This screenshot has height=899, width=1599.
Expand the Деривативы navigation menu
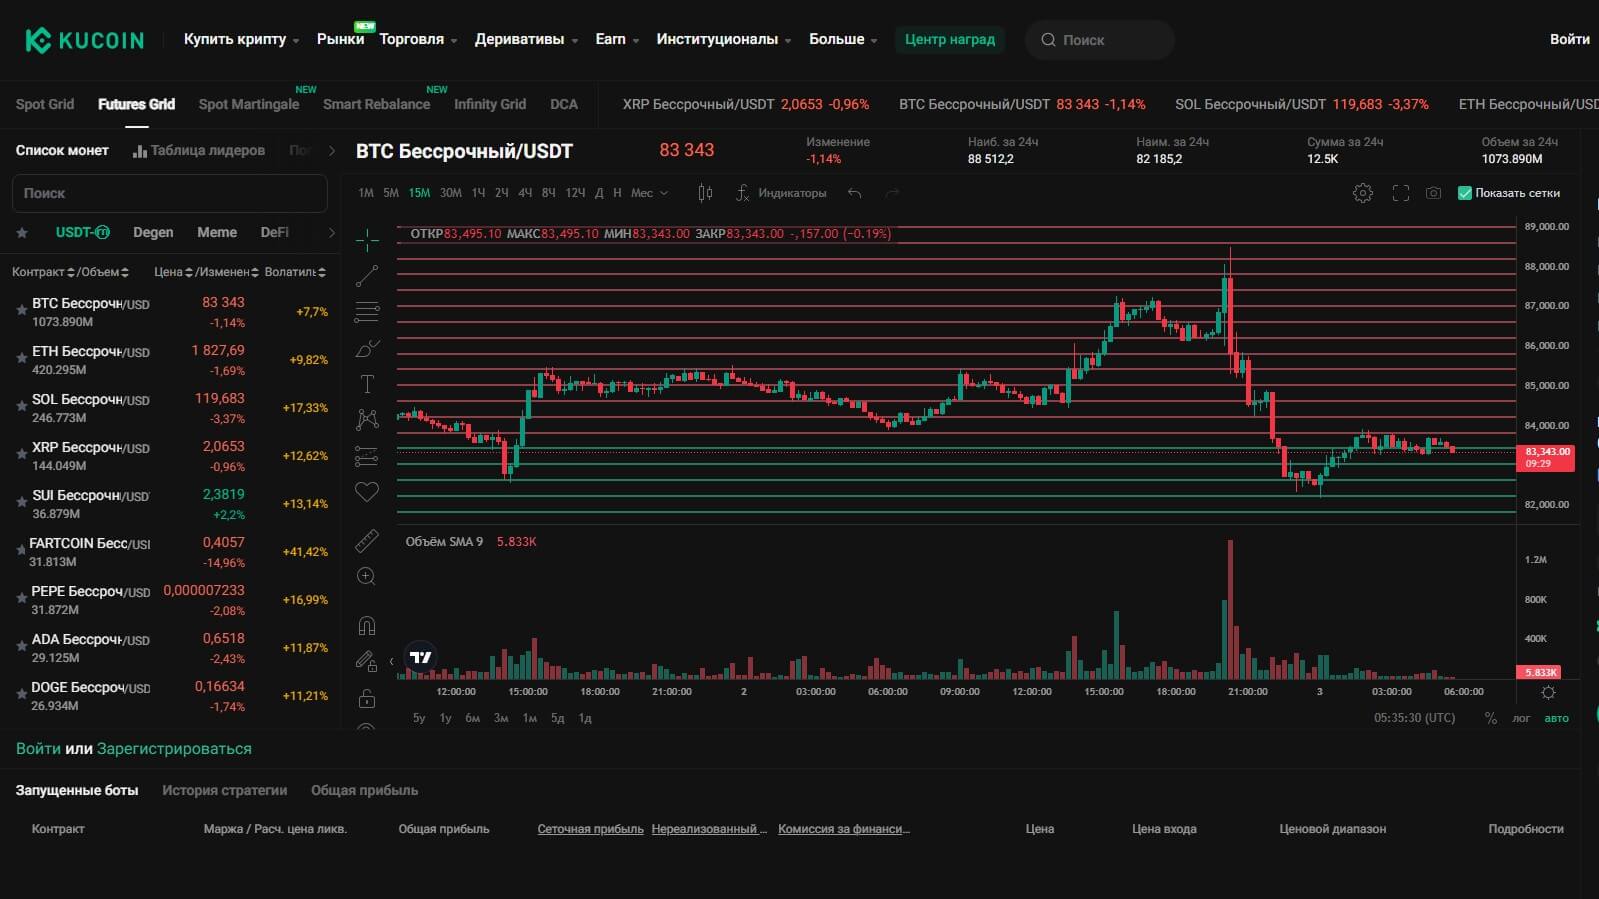pyautogui.click(x=526, y=39)
